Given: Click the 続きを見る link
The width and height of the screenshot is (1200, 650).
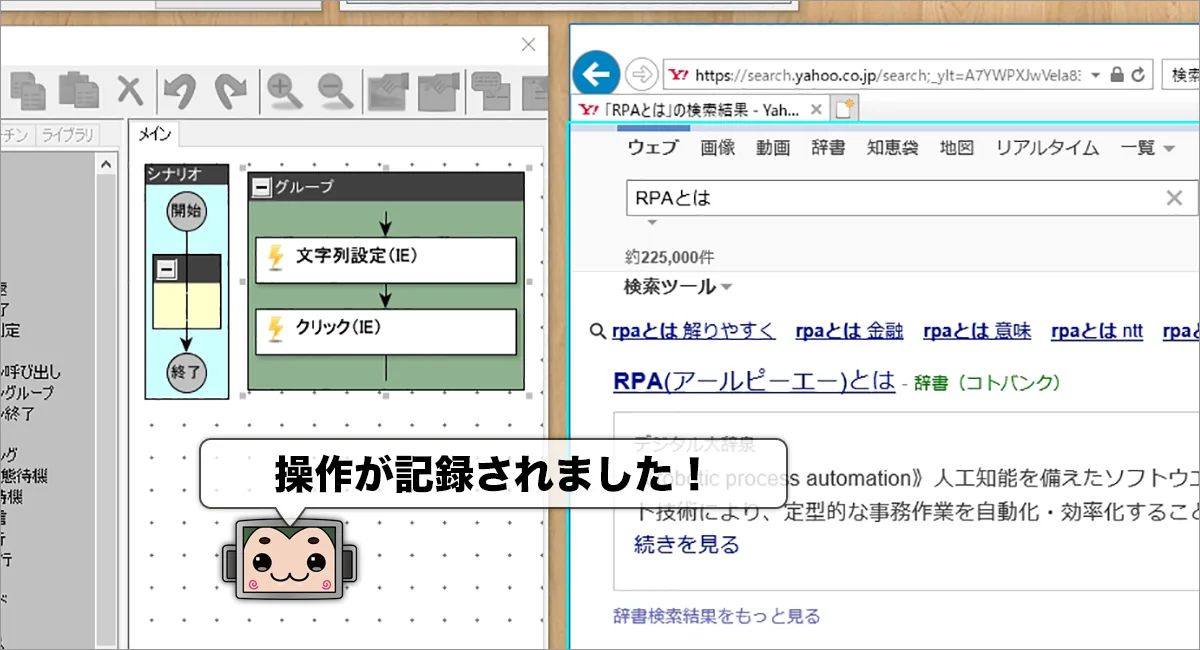Looking at the screenshot, I should 687,545.
